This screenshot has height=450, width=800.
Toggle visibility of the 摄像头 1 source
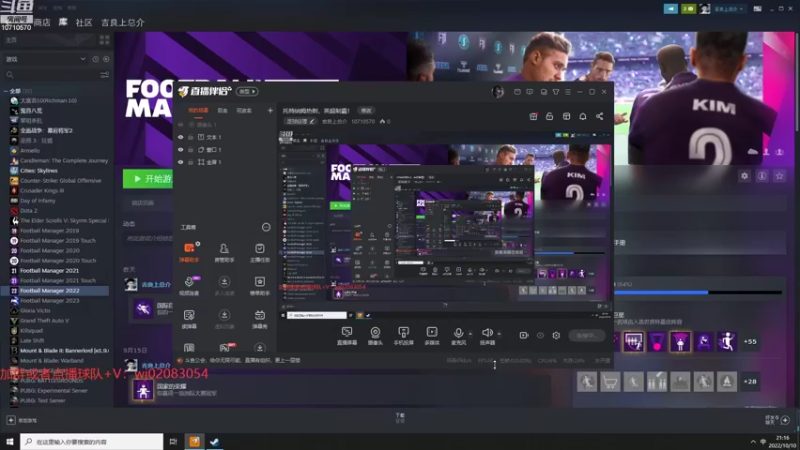click(x=181, y=124)
